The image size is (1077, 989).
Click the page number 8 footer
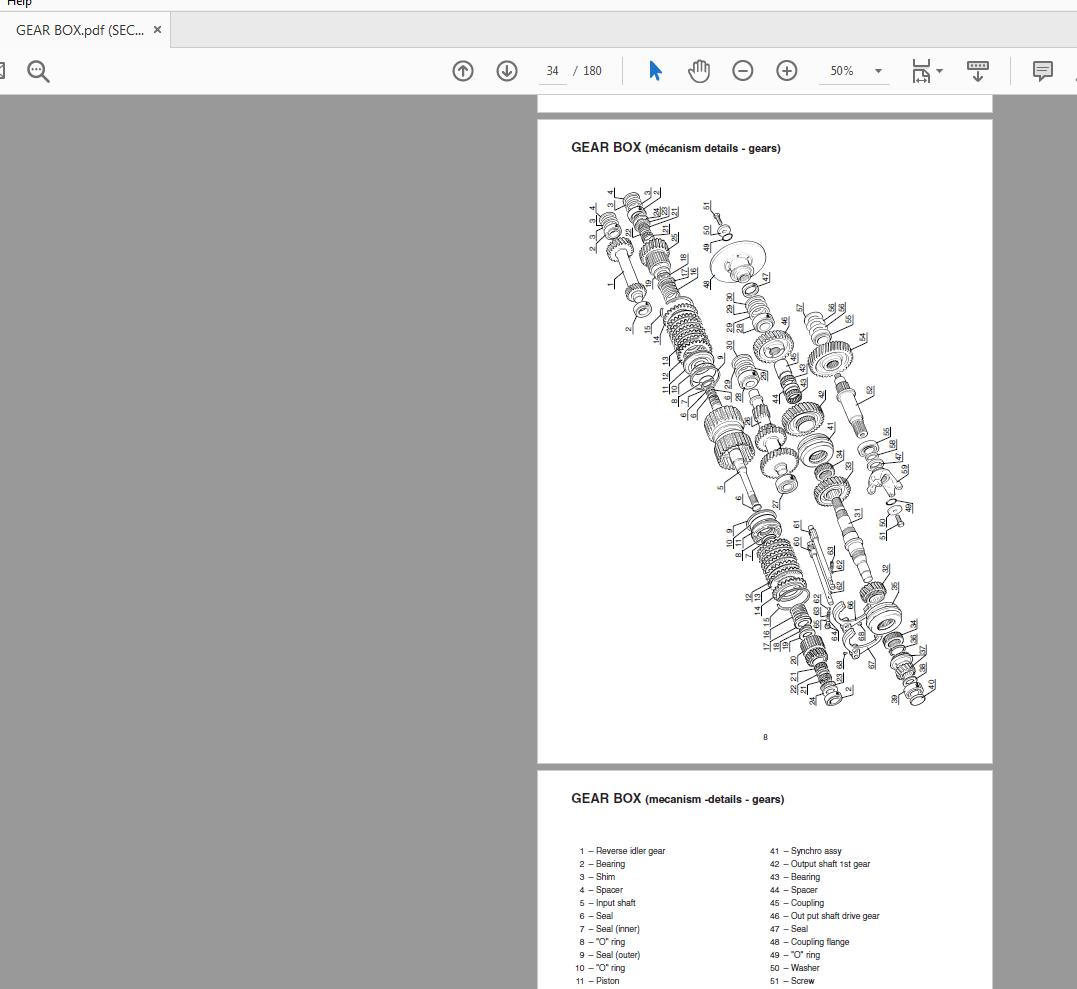pyautogui.click(x=765, y=737)
